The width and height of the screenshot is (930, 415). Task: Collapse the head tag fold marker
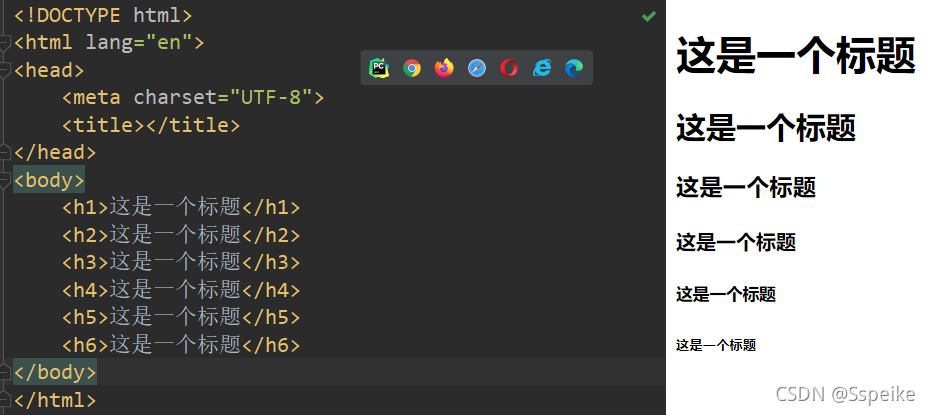point(5,70)
